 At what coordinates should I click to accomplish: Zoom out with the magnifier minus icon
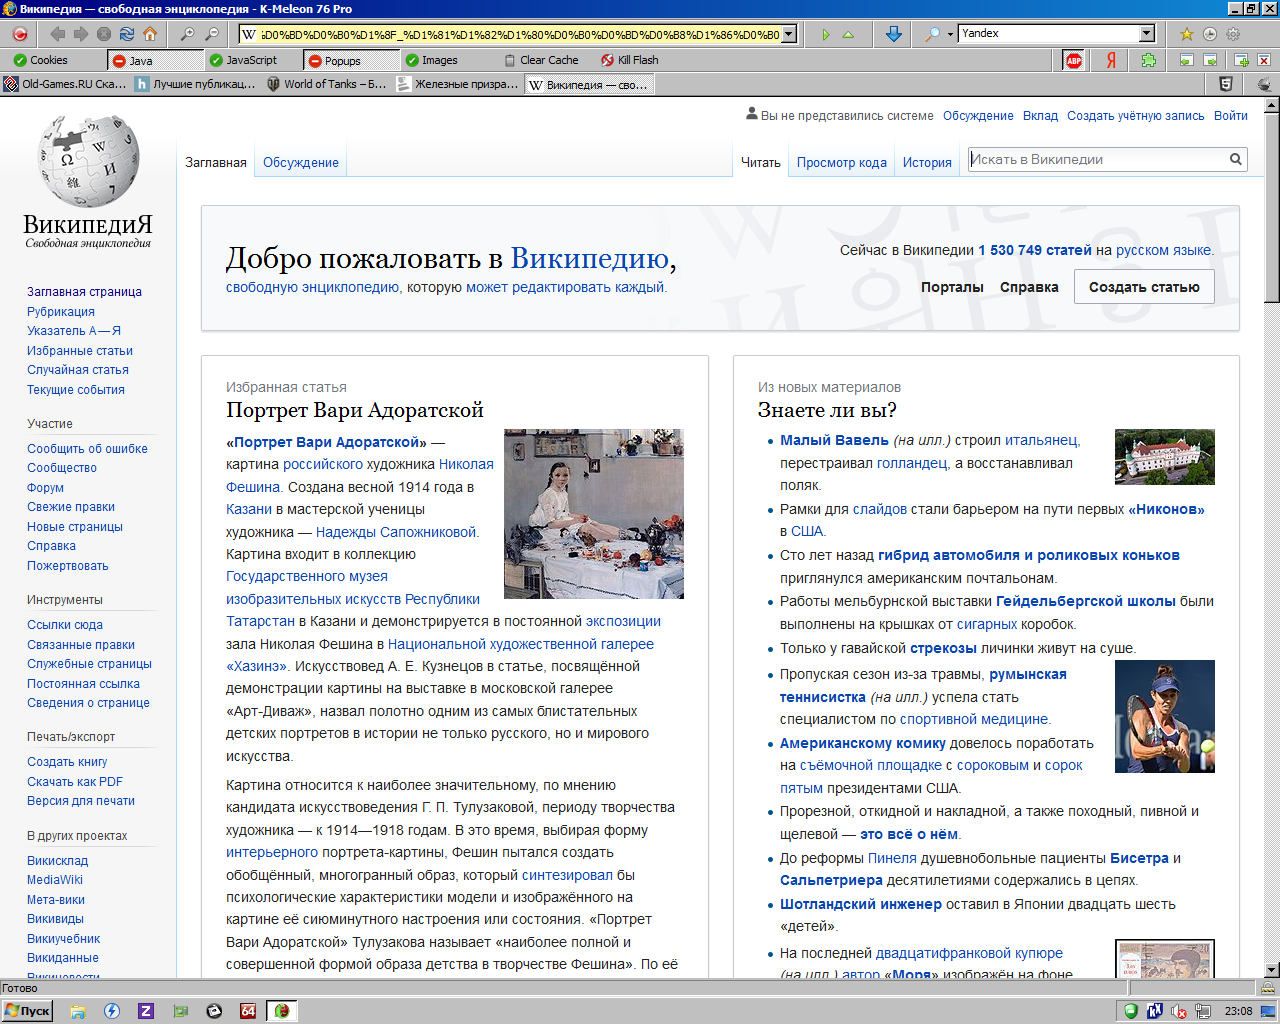[211, 34]
